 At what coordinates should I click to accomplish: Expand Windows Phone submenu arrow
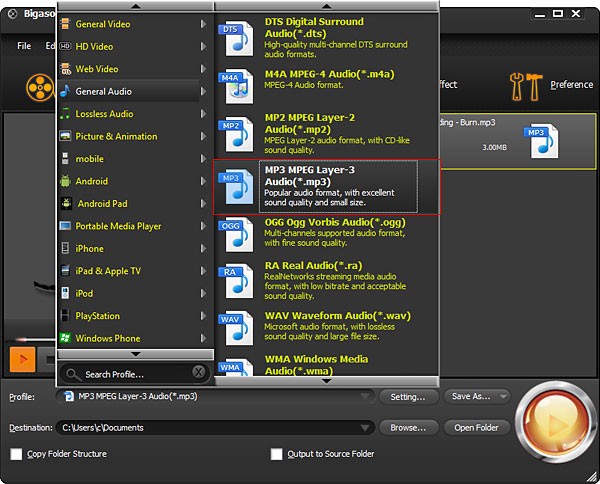[203, 338]
